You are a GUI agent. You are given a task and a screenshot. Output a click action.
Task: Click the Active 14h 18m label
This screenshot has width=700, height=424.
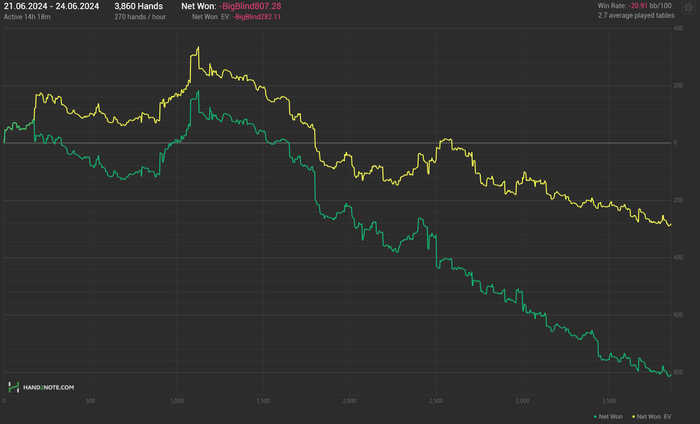(27, 17)
